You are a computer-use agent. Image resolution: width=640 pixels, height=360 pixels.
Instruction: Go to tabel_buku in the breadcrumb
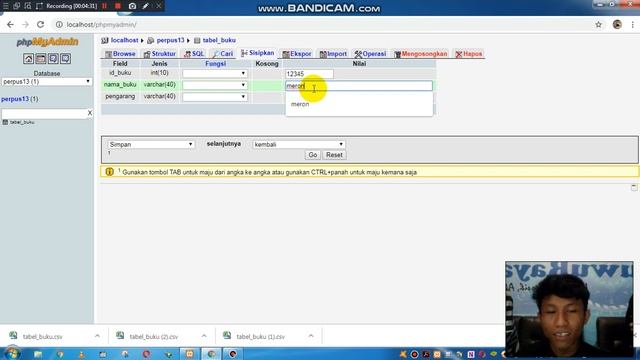pos(219,40)
